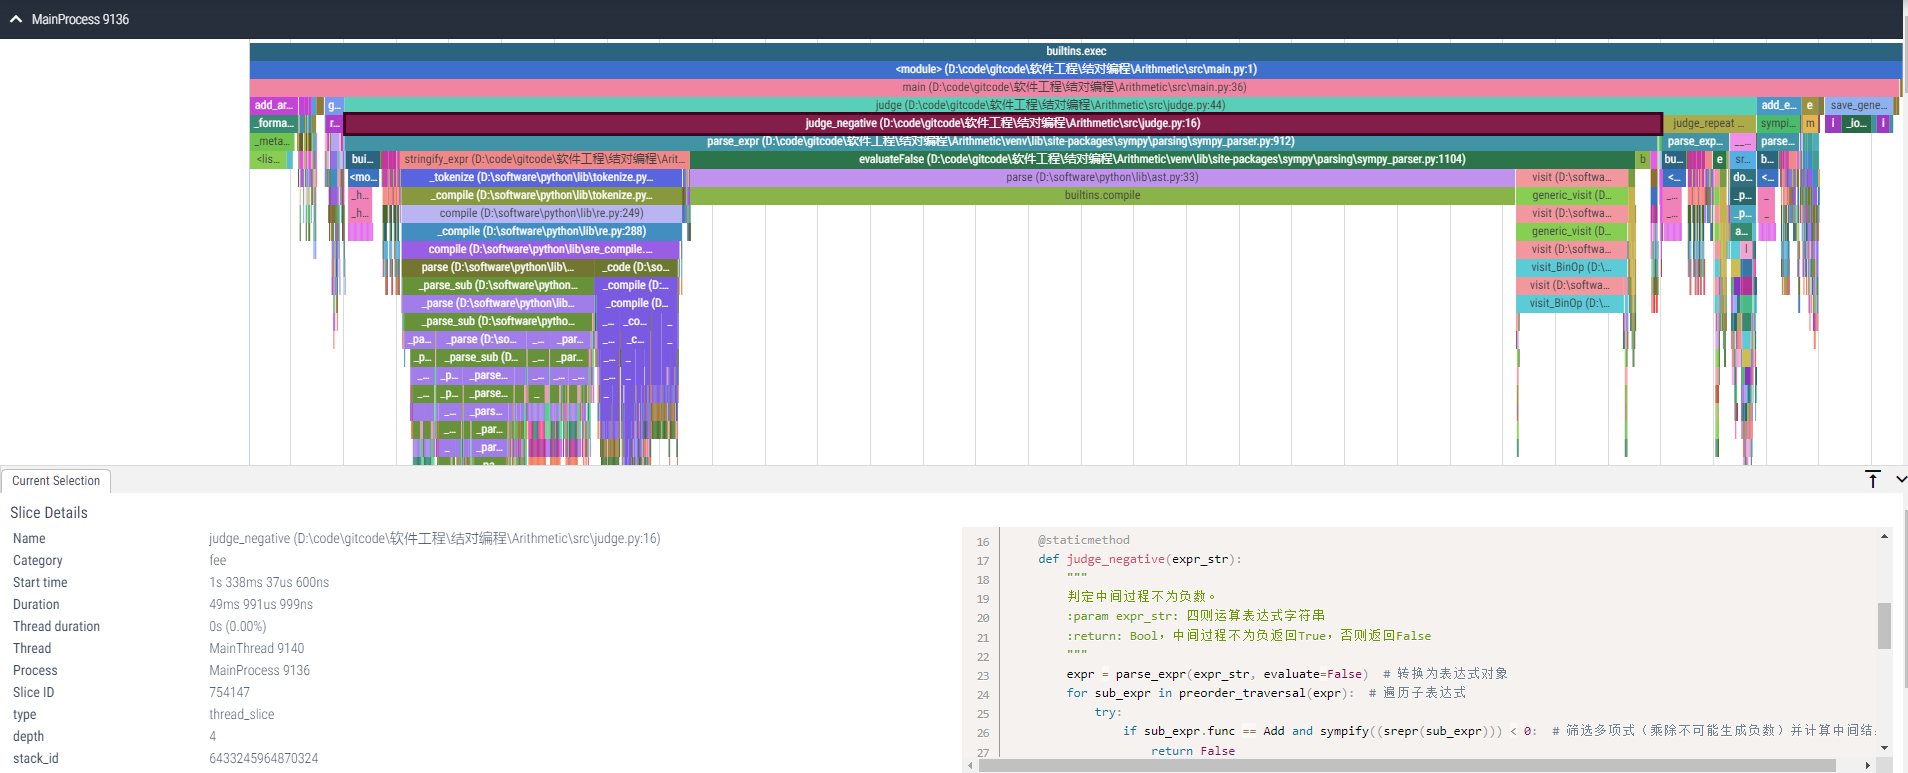
Task: Click the Slice Details heading
Action: click(49, 513)
